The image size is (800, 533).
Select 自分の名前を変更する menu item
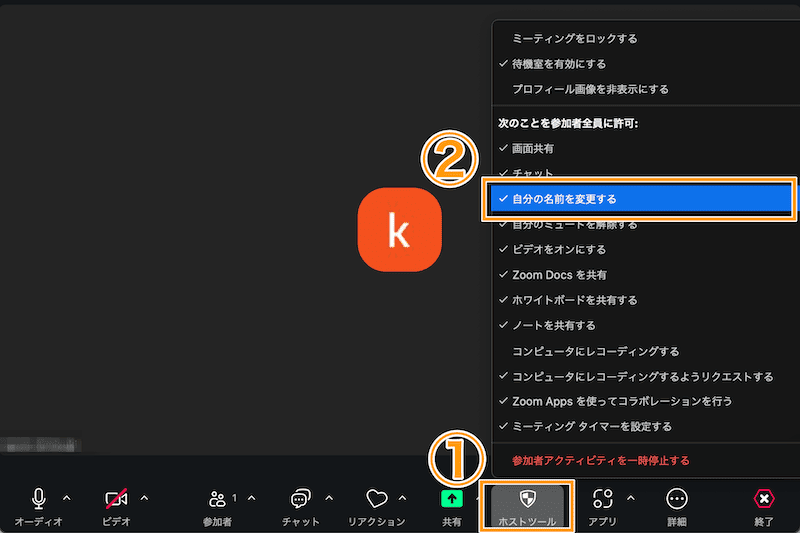pyautogui.click(x=564, y=199)
